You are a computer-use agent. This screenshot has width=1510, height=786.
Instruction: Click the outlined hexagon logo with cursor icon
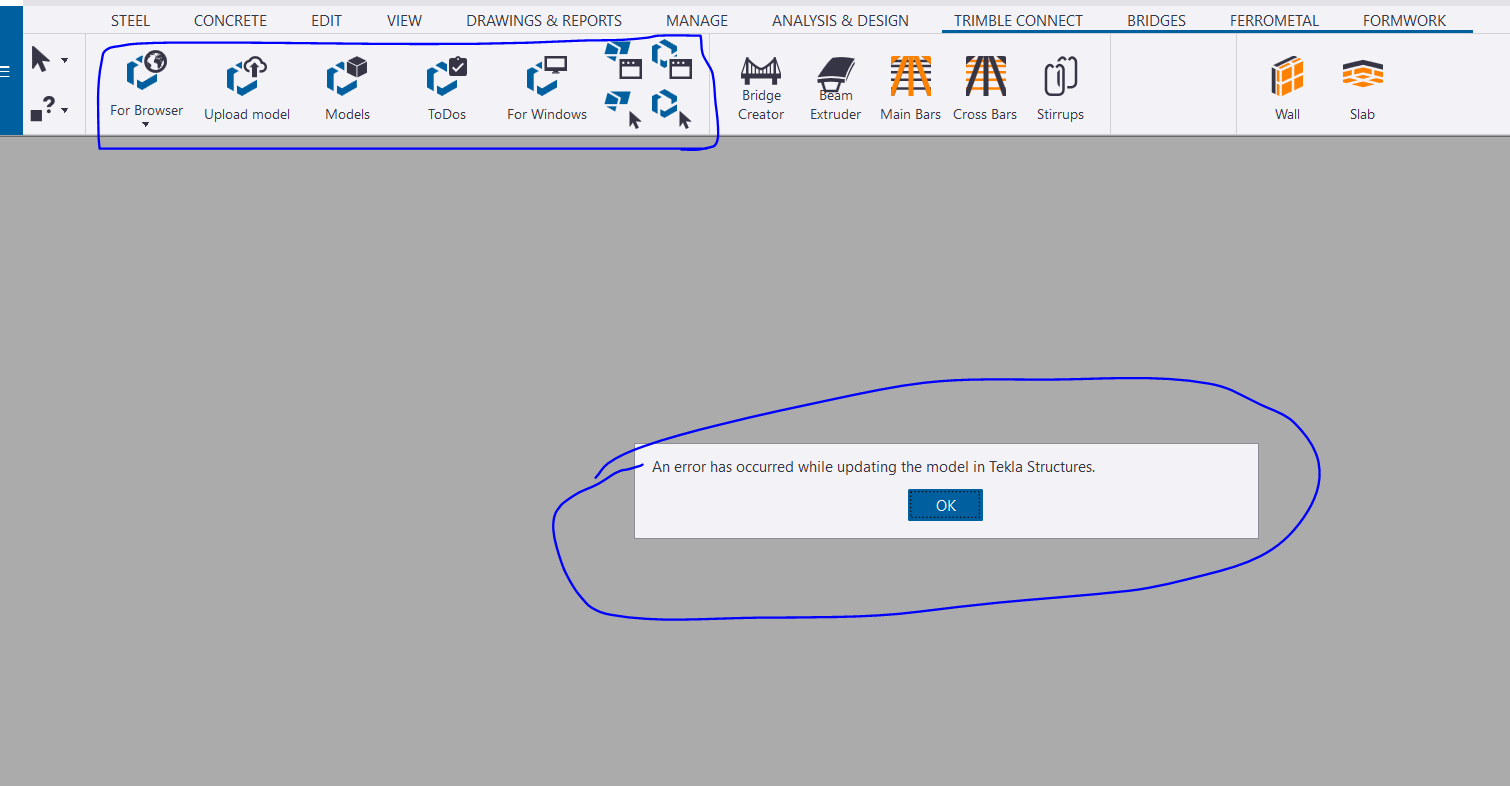672,109
